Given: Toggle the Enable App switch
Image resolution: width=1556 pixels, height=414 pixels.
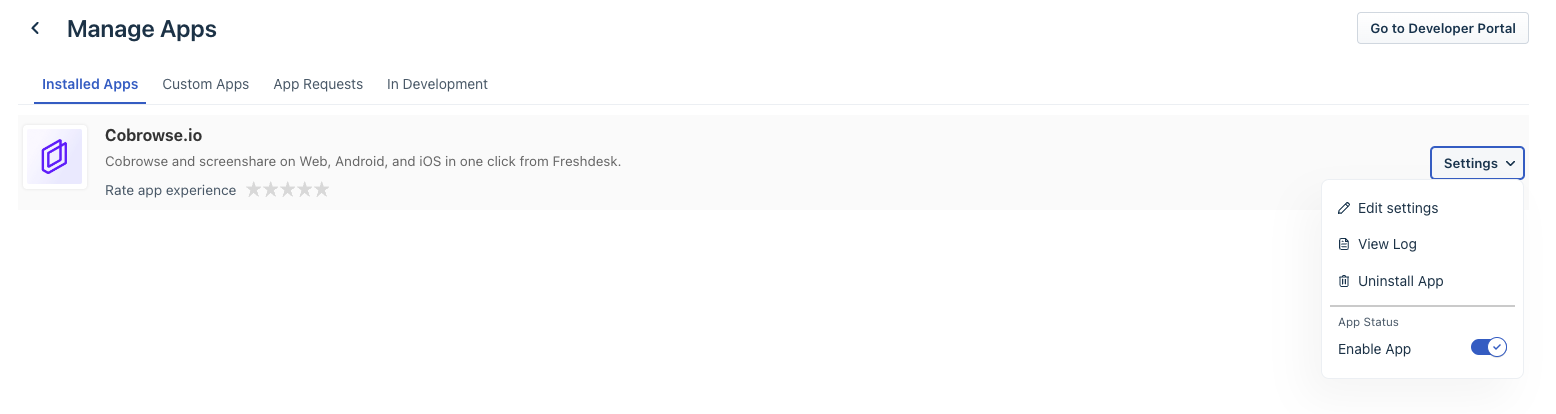Looking at the screenshot, I should click(1488, 348).
